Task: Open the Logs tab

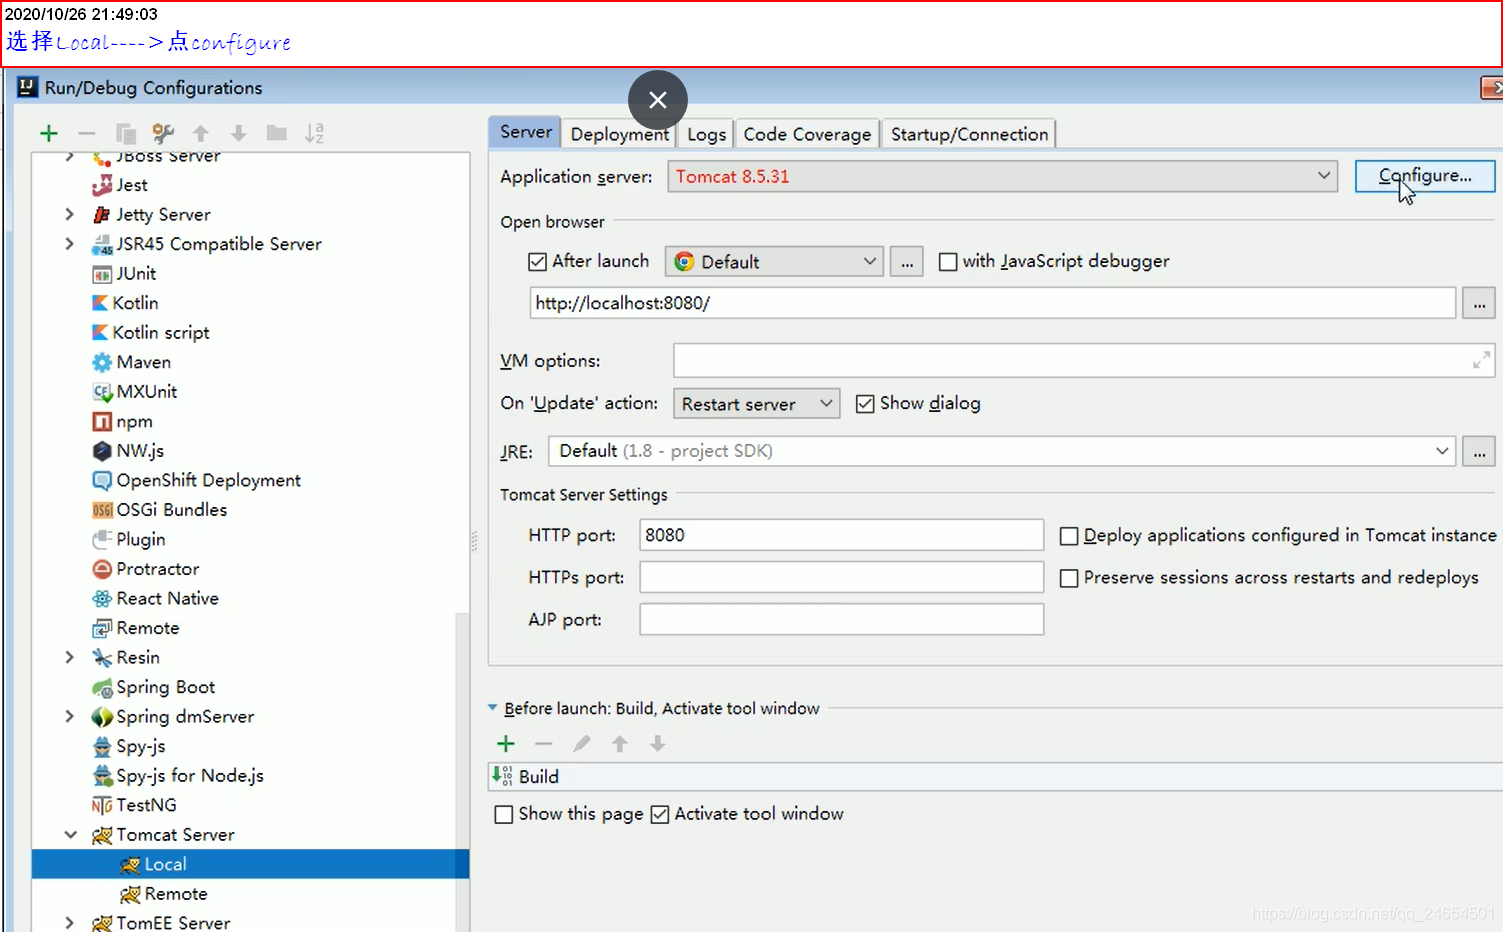Action: [x=706, y=134]
